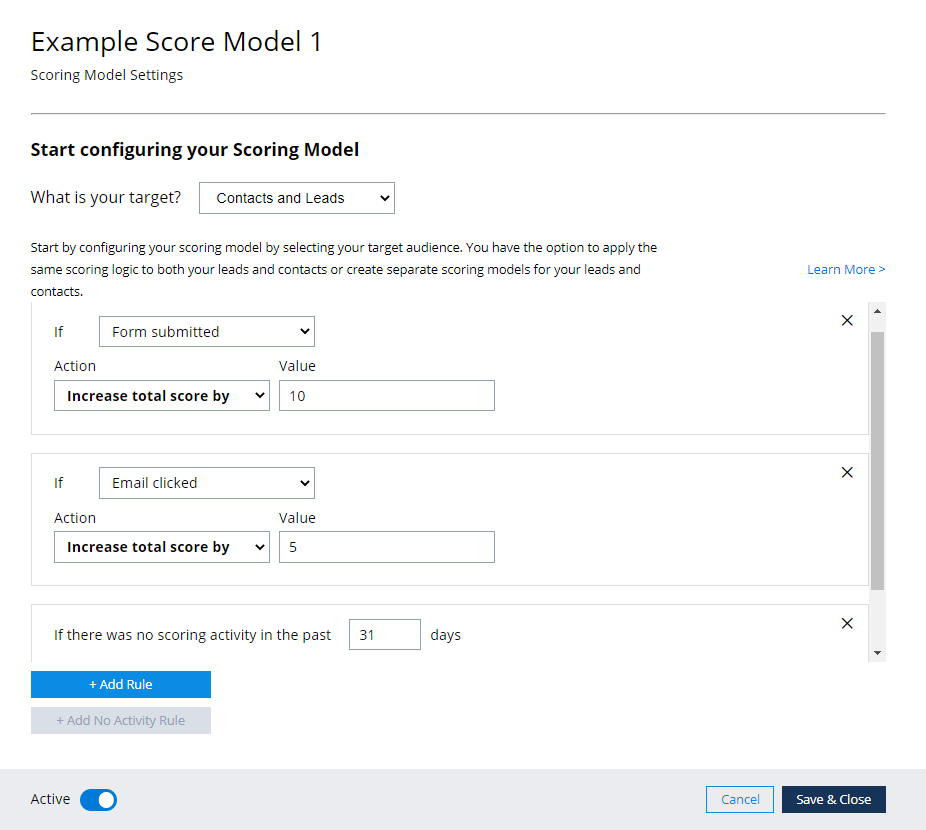Open the Email clicked condition dropdown
The height and width of the screenshot is (830, 926).
click(207, 483)
